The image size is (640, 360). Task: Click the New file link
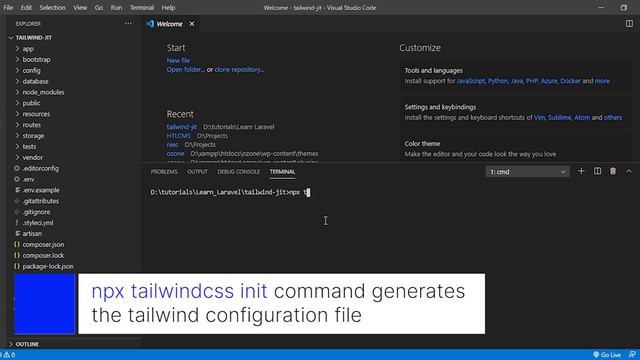(x=178, y=60)
